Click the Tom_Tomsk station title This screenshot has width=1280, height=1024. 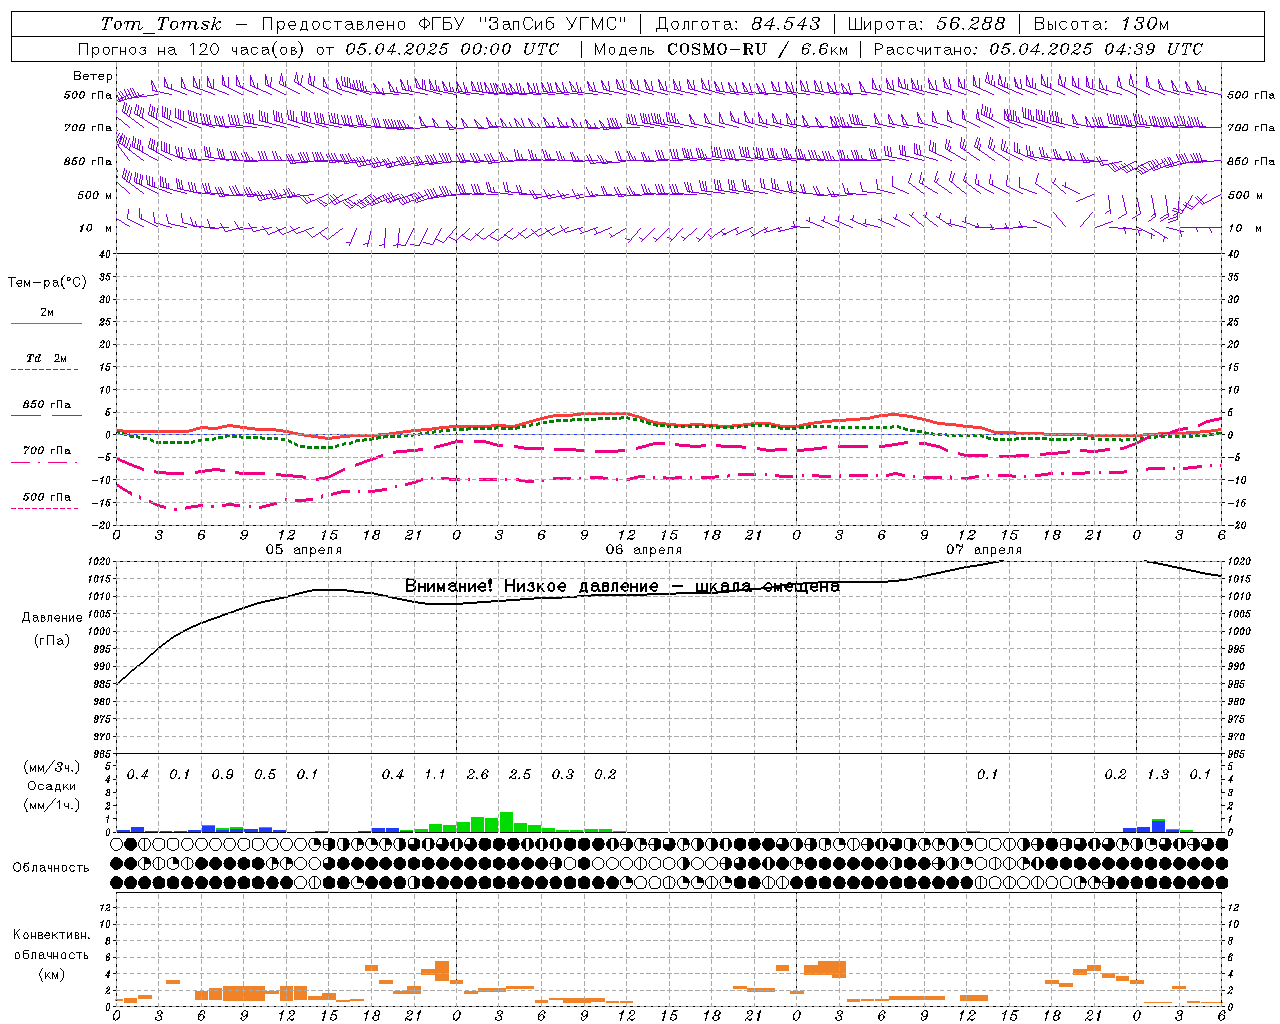(x=161, y=24)
